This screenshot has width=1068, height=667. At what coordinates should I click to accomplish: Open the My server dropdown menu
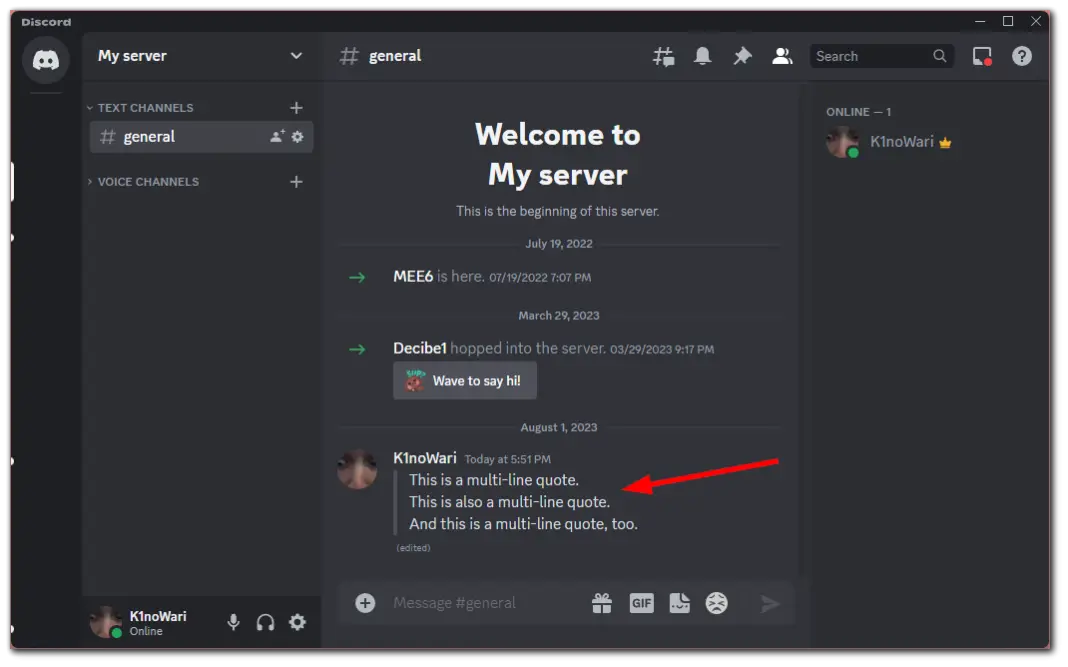(x=197, y=56)
